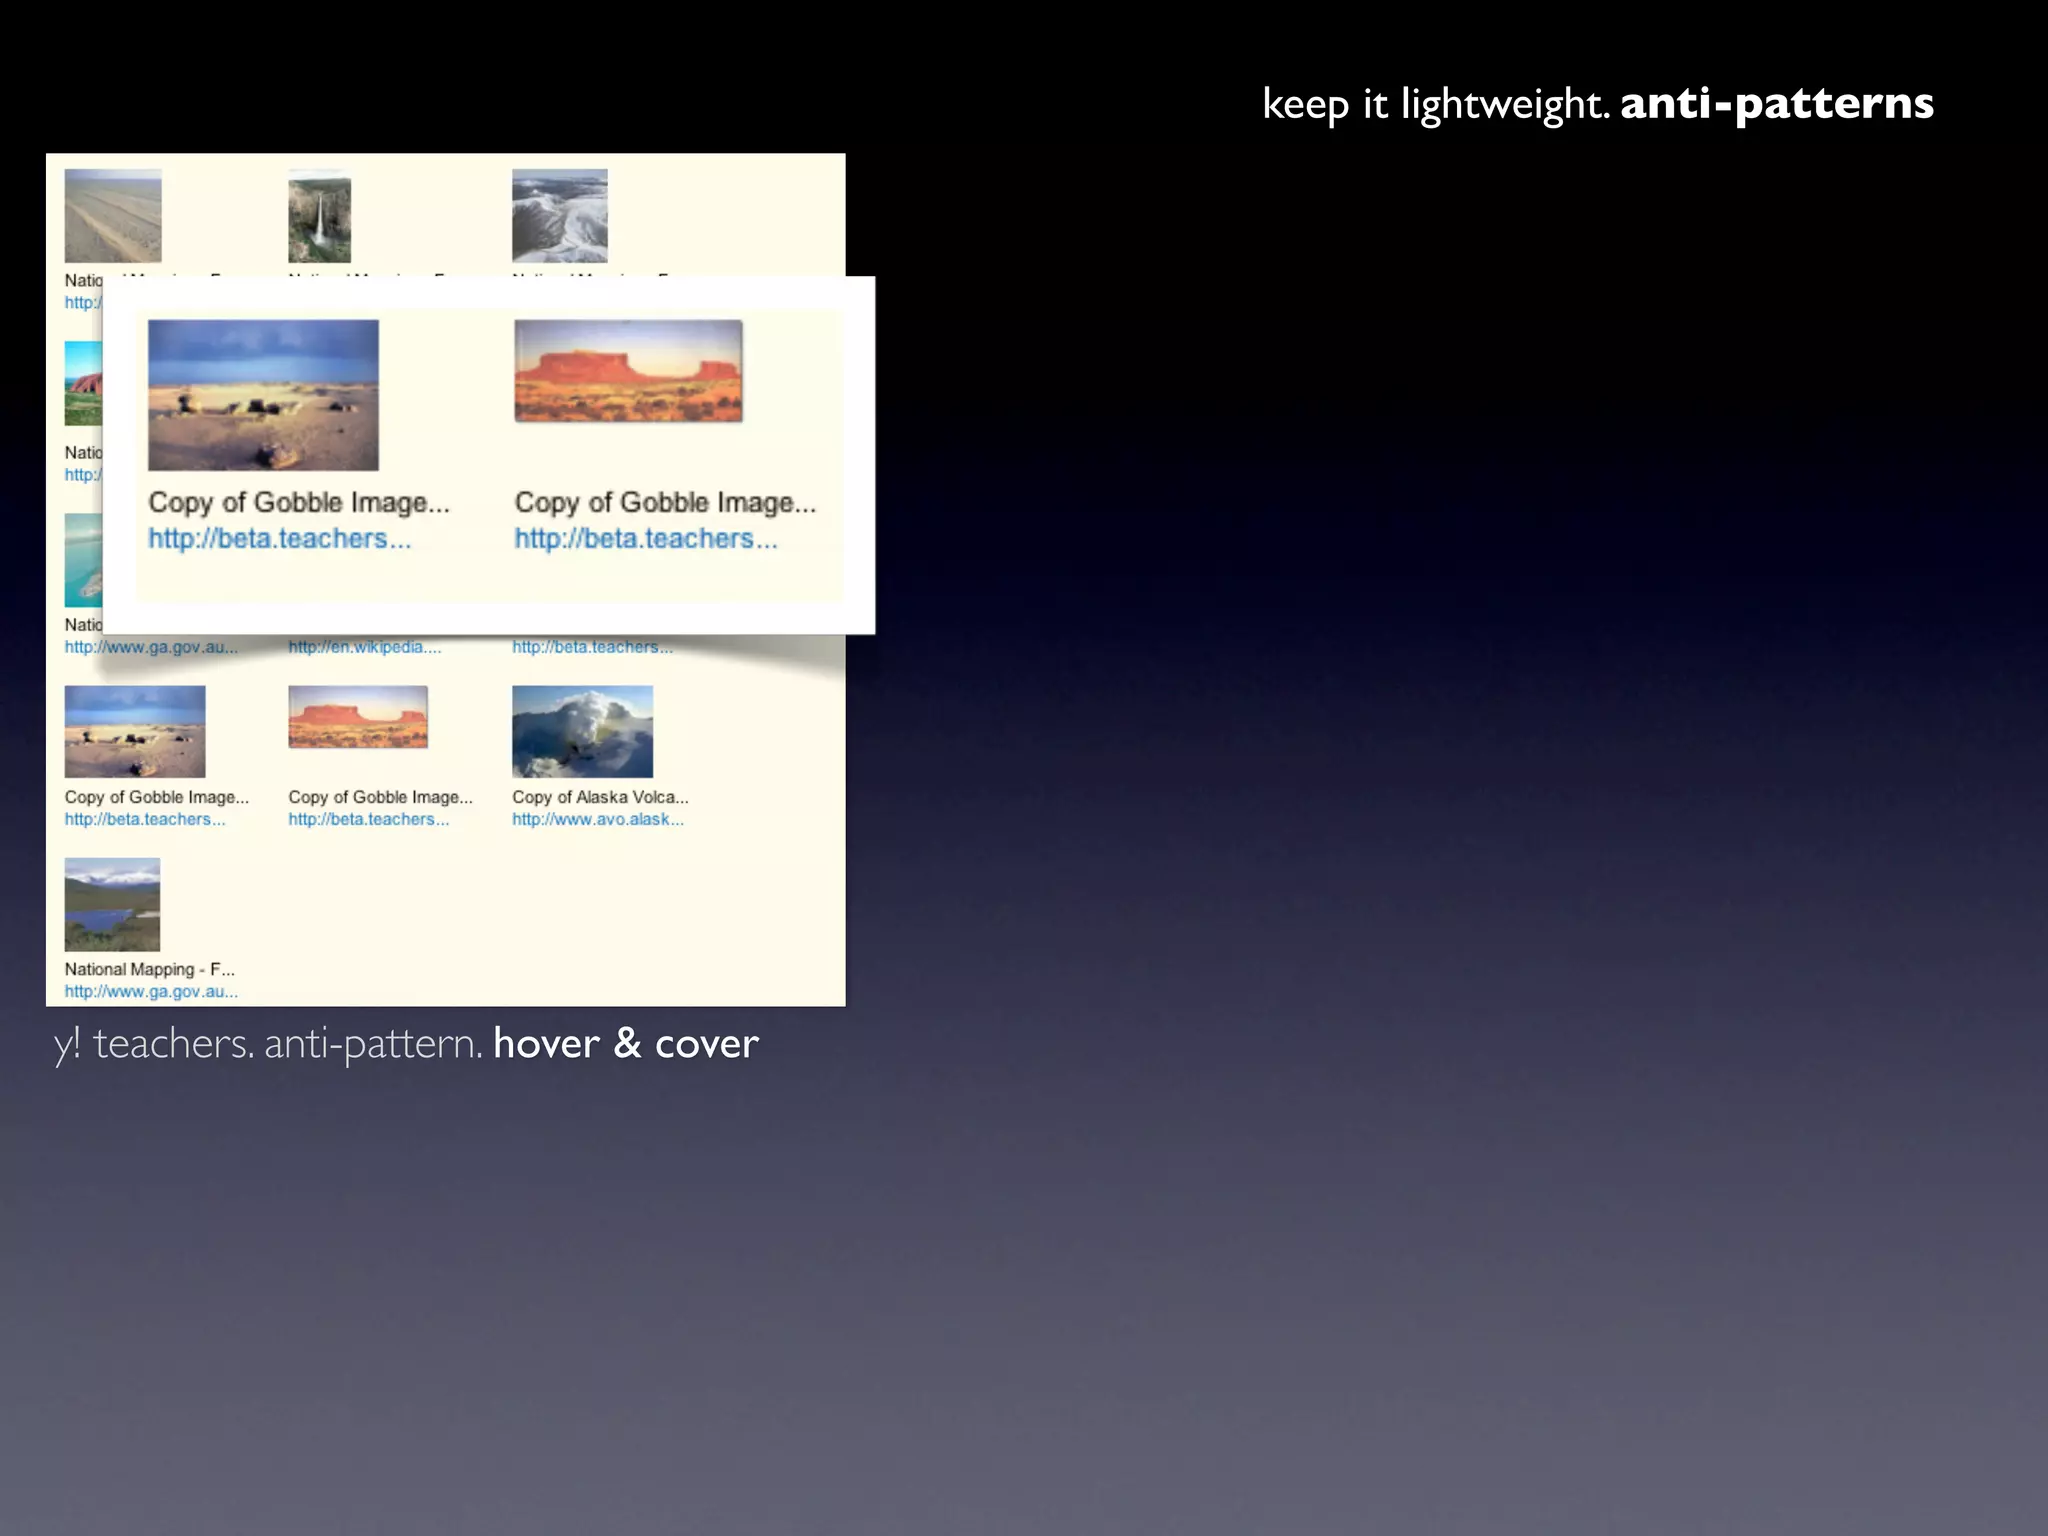Click the enlarged red mesa image in popup
The image size is (2048, 1536).
click(x=628, y=371)
